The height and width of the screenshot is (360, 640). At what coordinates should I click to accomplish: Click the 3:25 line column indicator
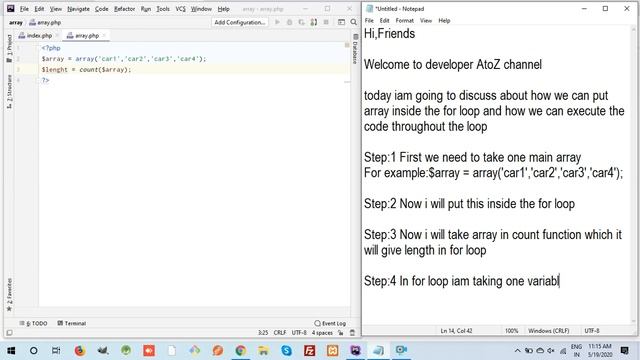click(x=263, y=333)
